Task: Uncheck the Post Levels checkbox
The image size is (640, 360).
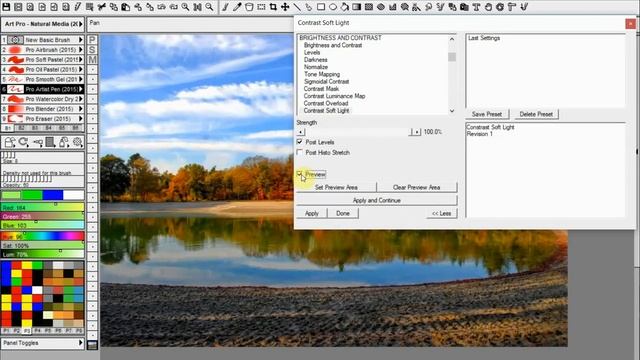Action: [300, 142]
